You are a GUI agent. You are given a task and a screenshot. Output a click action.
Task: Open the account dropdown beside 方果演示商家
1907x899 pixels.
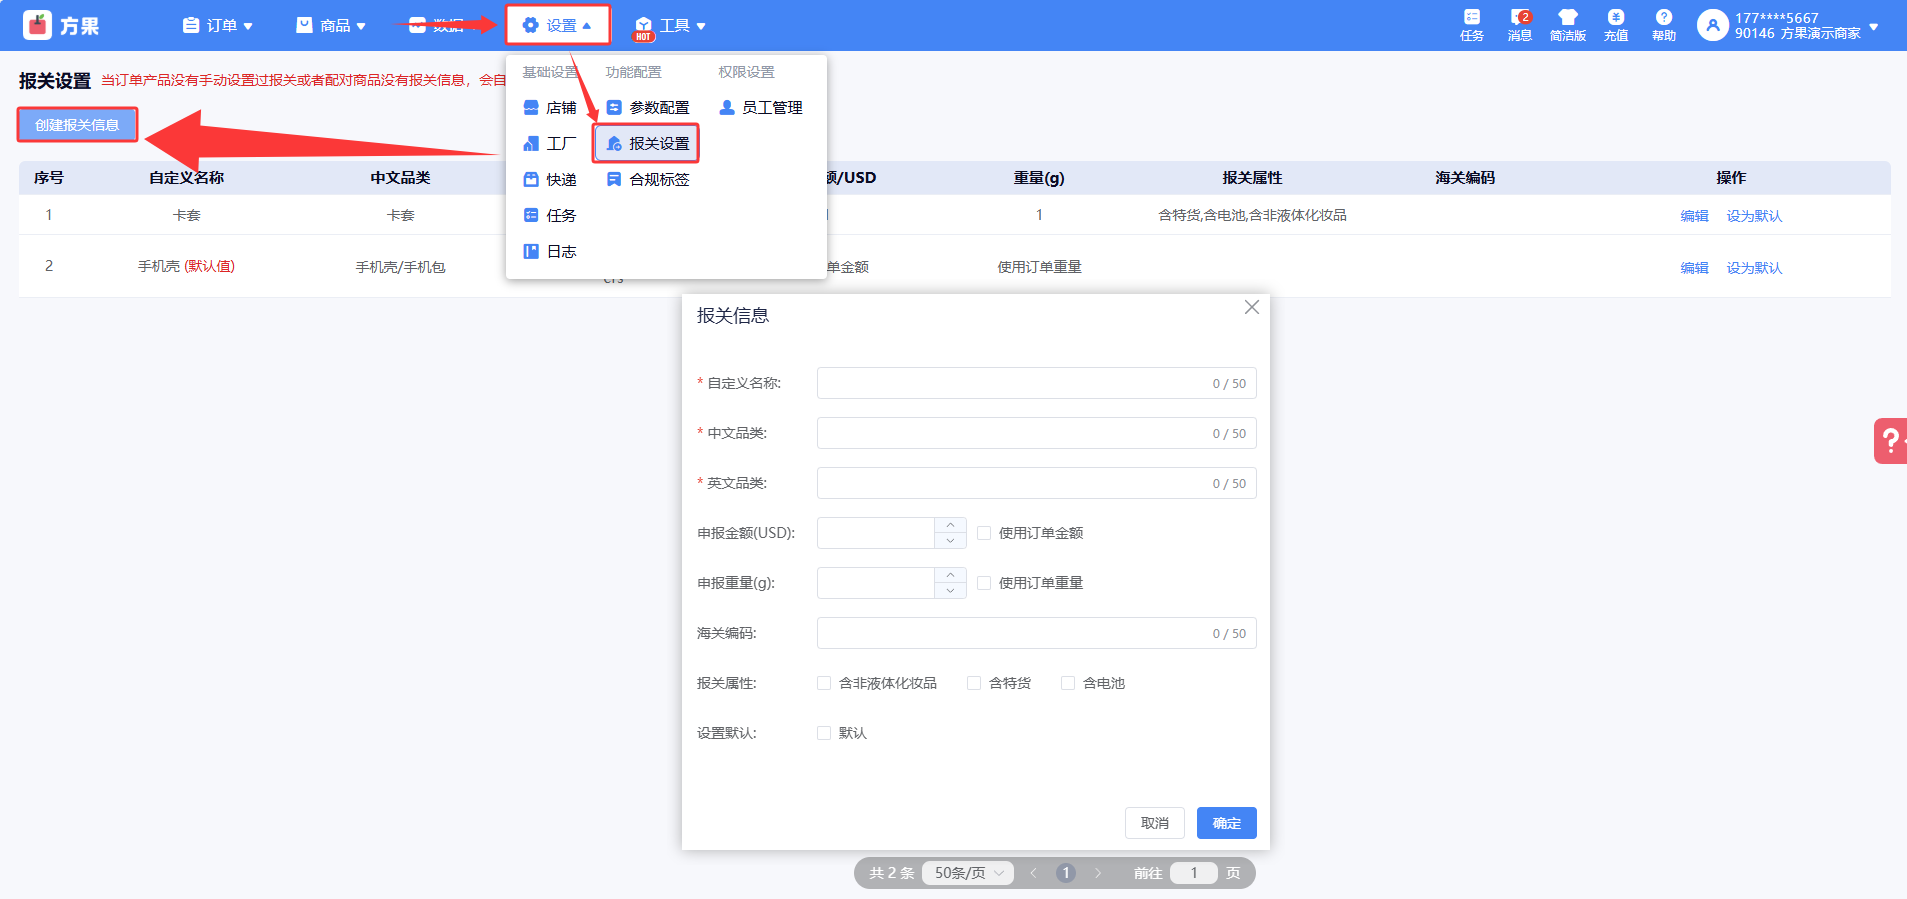(x=1873, y=26)
